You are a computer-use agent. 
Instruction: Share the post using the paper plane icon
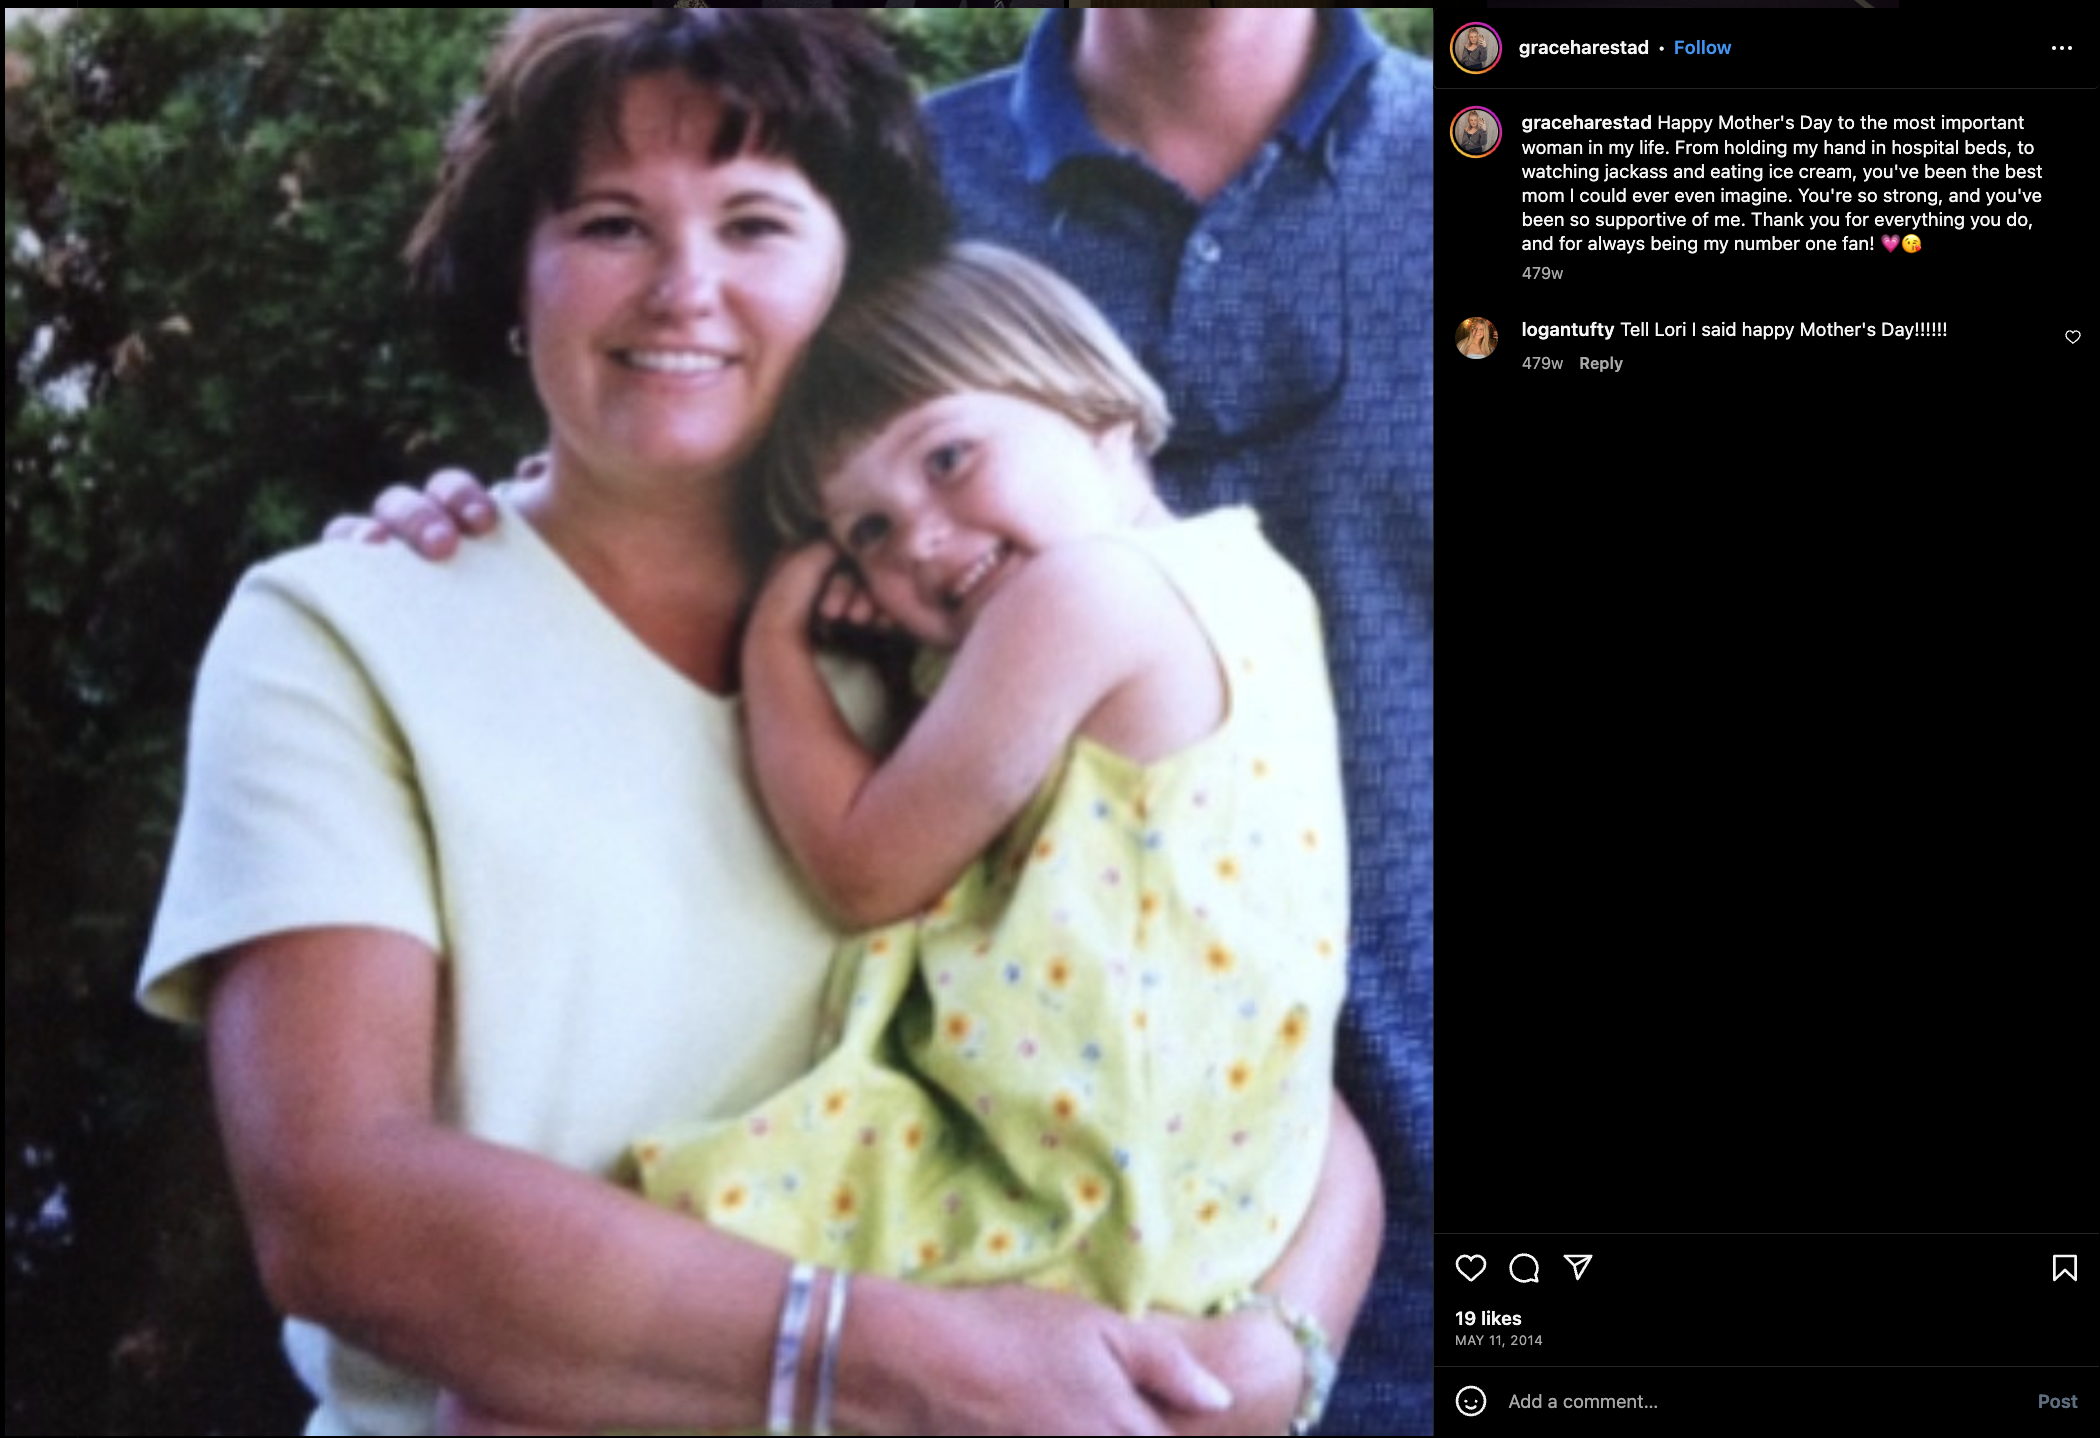(1578, 1267)
